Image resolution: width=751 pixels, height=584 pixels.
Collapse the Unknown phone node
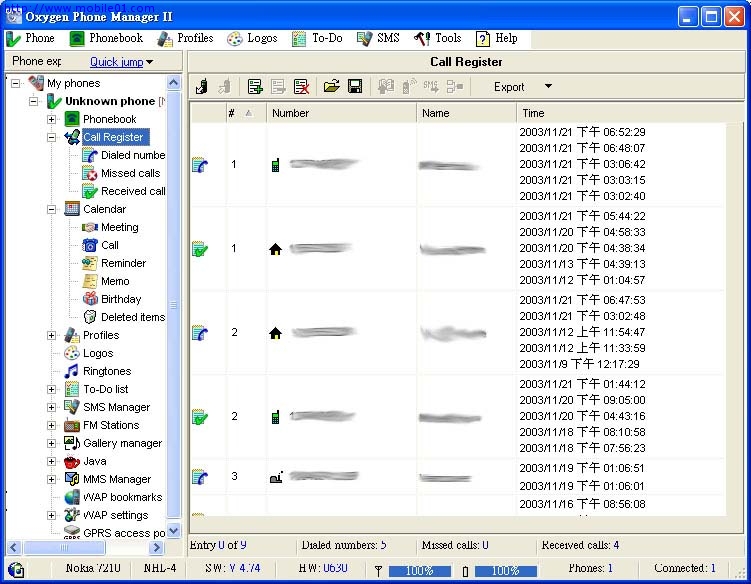[x=34, y=101]
